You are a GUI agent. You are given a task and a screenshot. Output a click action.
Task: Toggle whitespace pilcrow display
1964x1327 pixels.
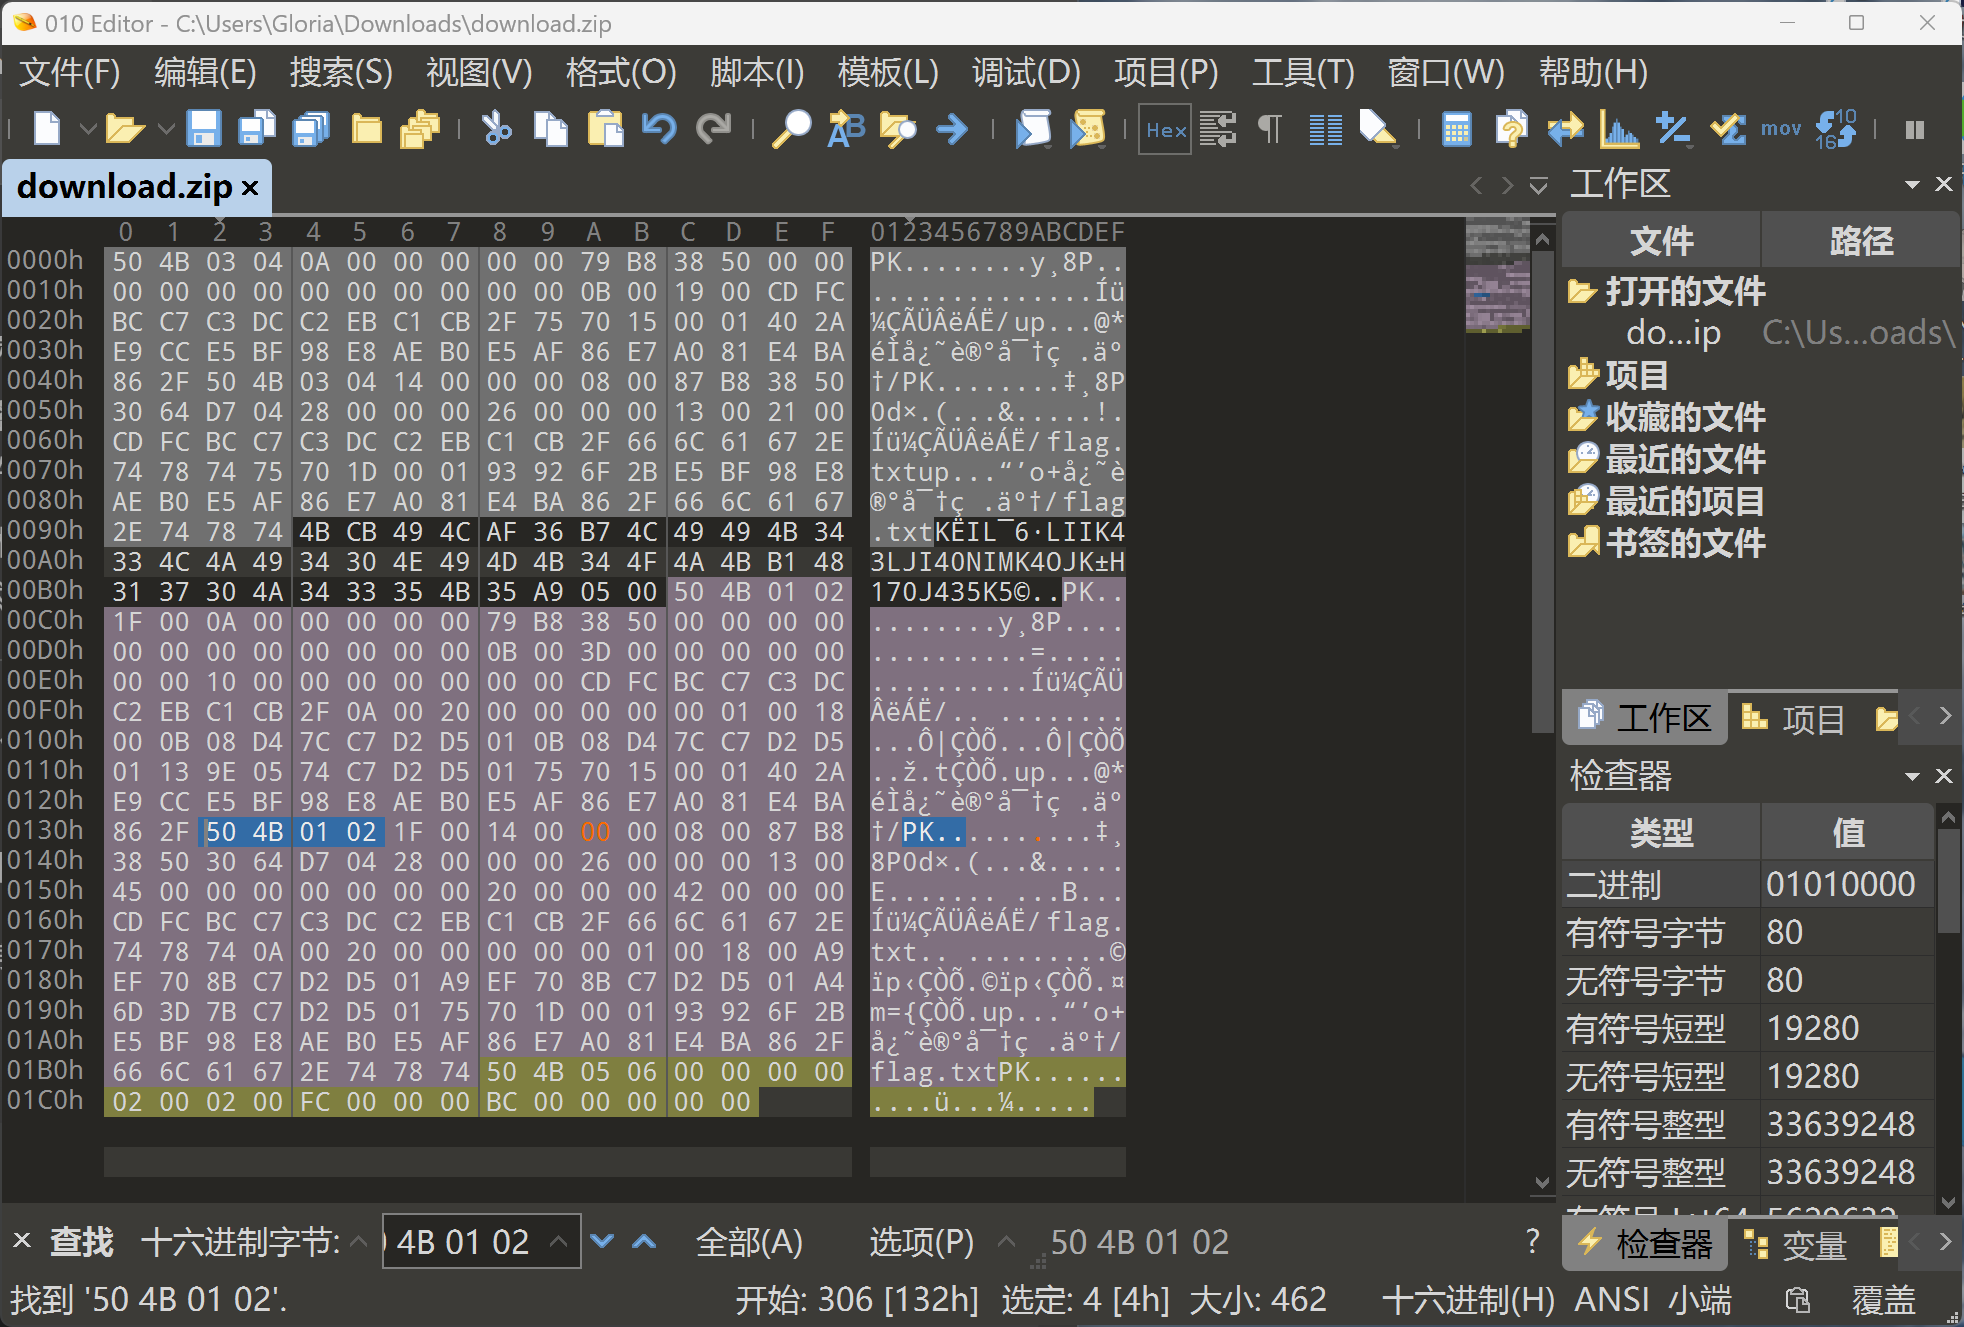(x=1270, y=129)
